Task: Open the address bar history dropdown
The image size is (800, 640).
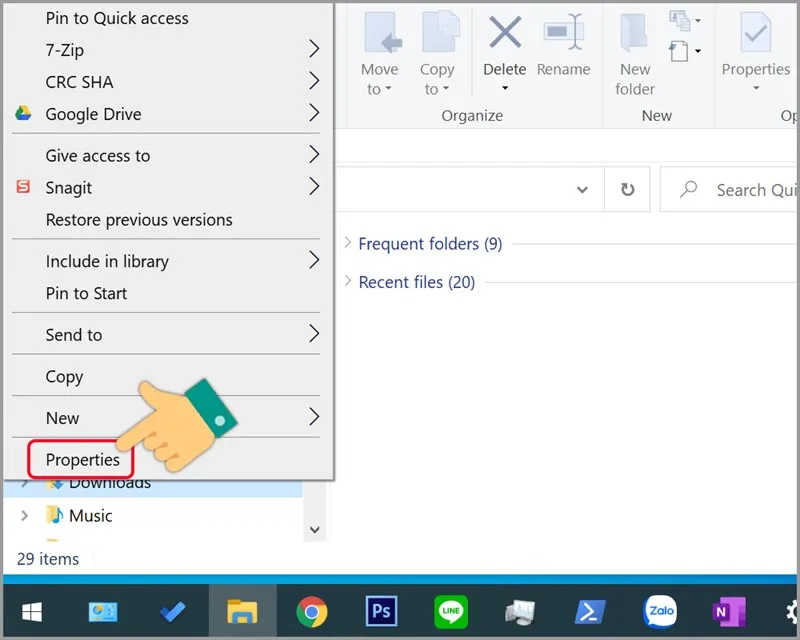Action: click(x=582, y=190)
